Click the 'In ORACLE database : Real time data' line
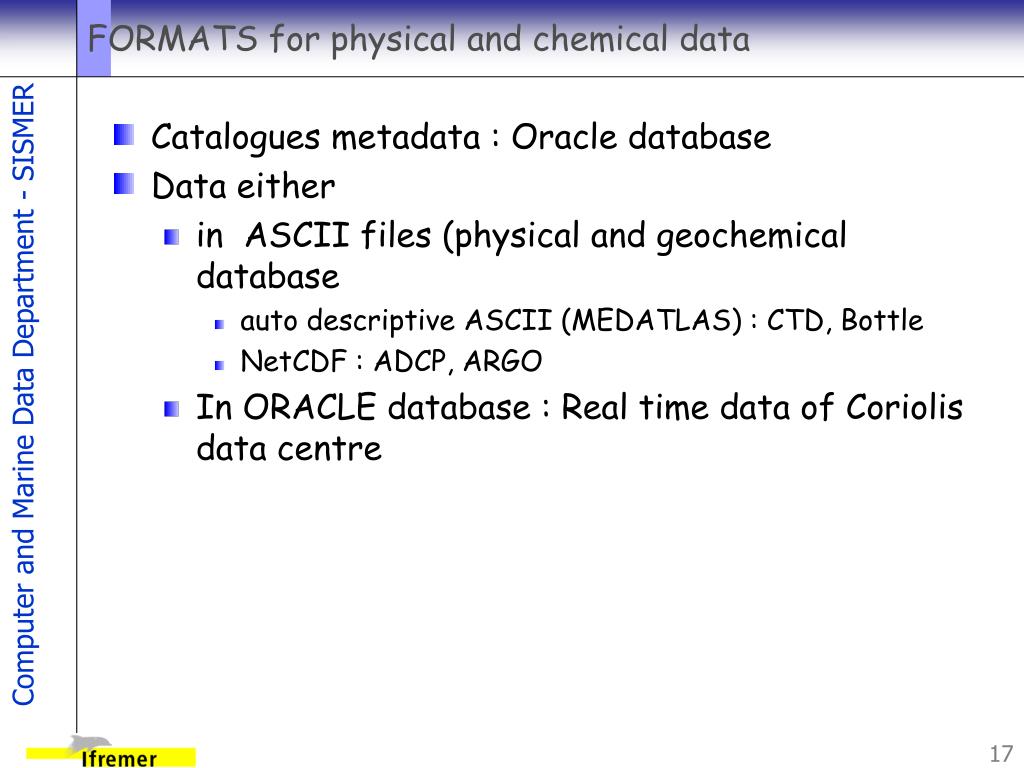The height and width of the screenshot is (768, 1024). coord(579,407)
